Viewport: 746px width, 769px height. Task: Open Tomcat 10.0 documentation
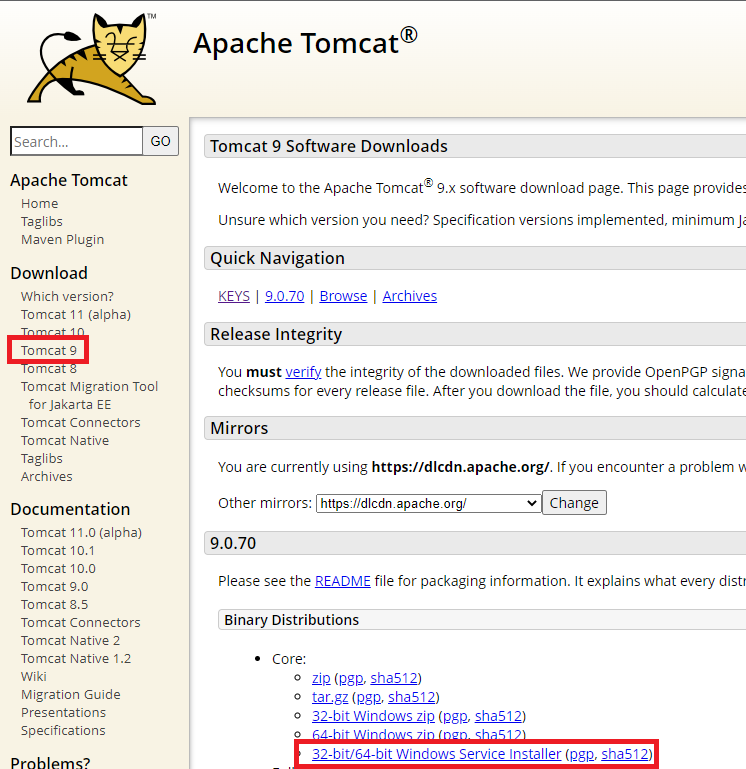pyautogui.click(x=58, y=568)
